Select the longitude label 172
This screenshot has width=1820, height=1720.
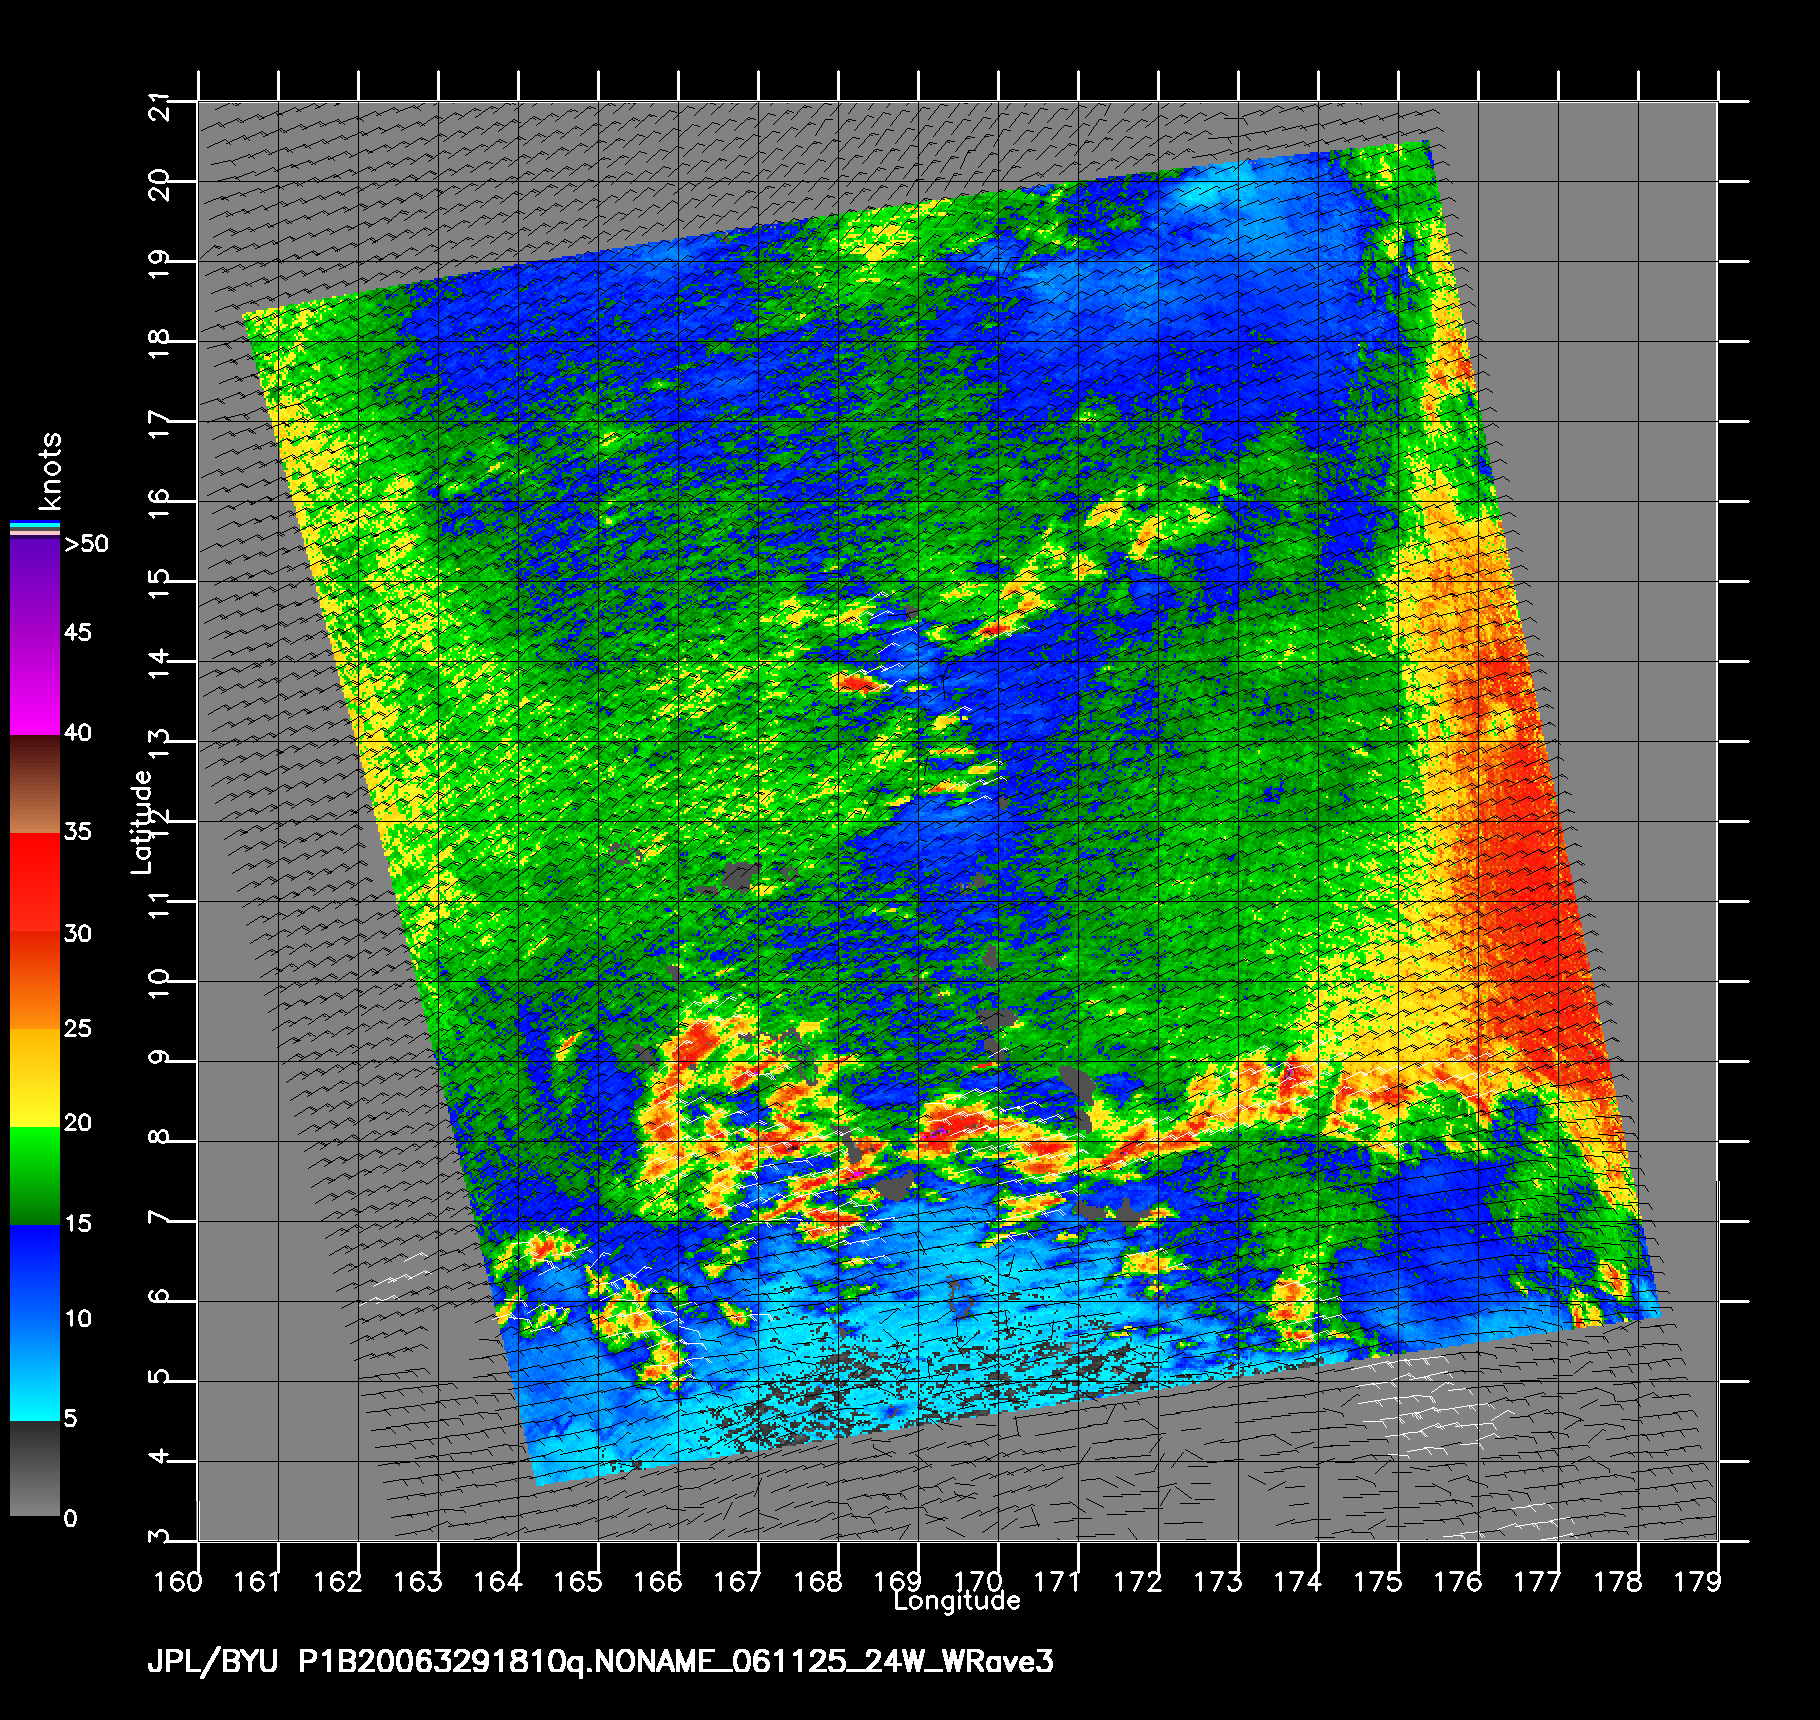click(x=1138, y=1581)
